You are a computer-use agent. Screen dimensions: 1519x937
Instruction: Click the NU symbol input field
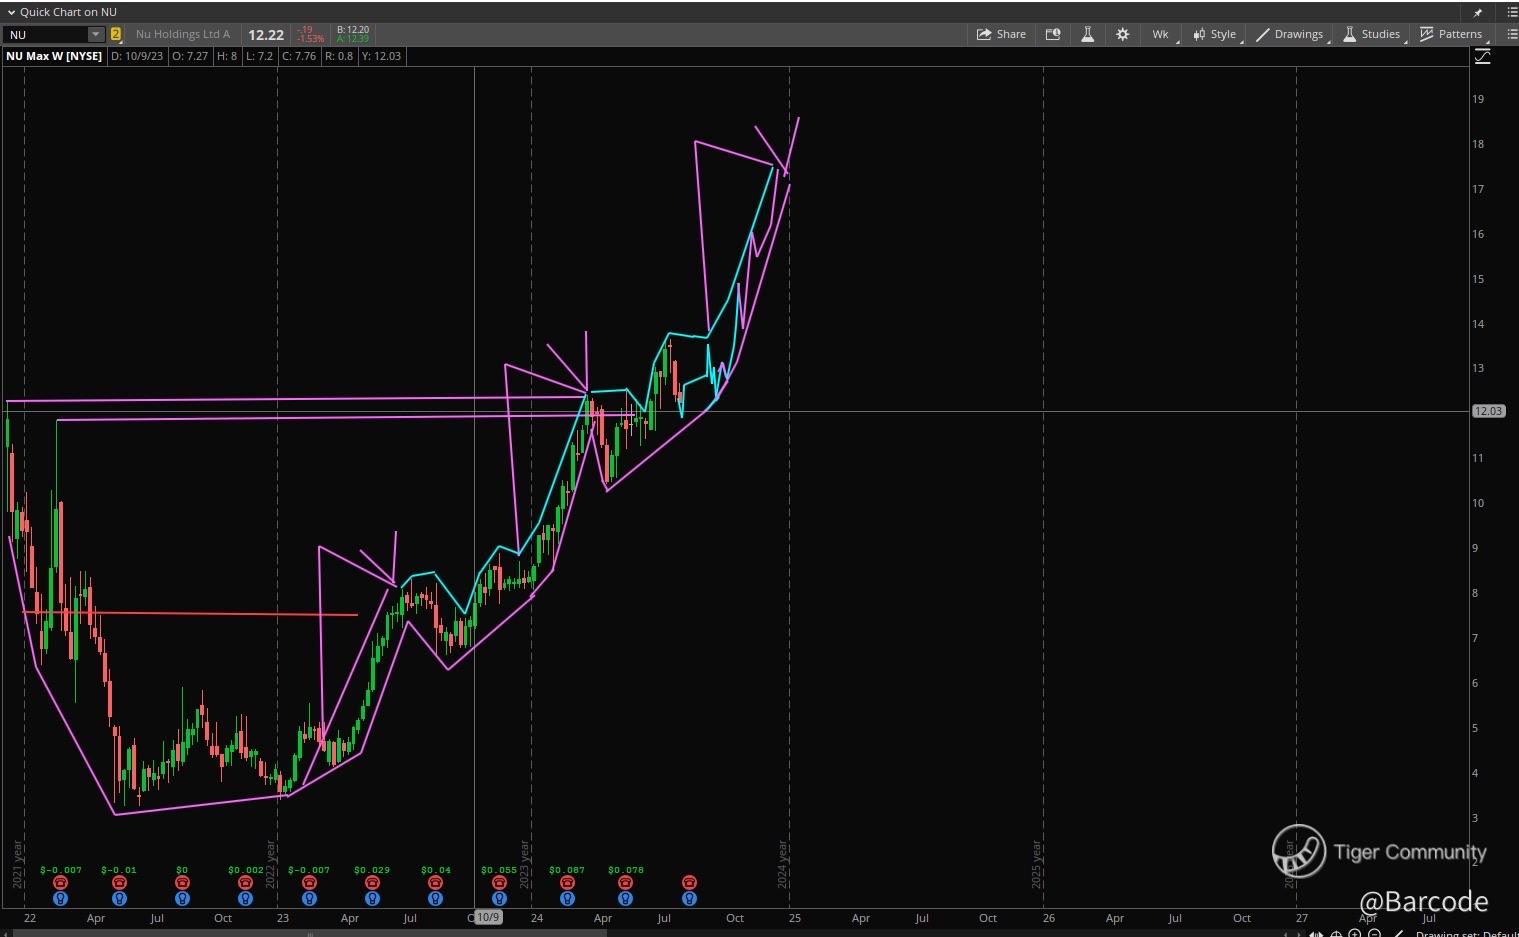pyautogui.click(x=47, y=34)
